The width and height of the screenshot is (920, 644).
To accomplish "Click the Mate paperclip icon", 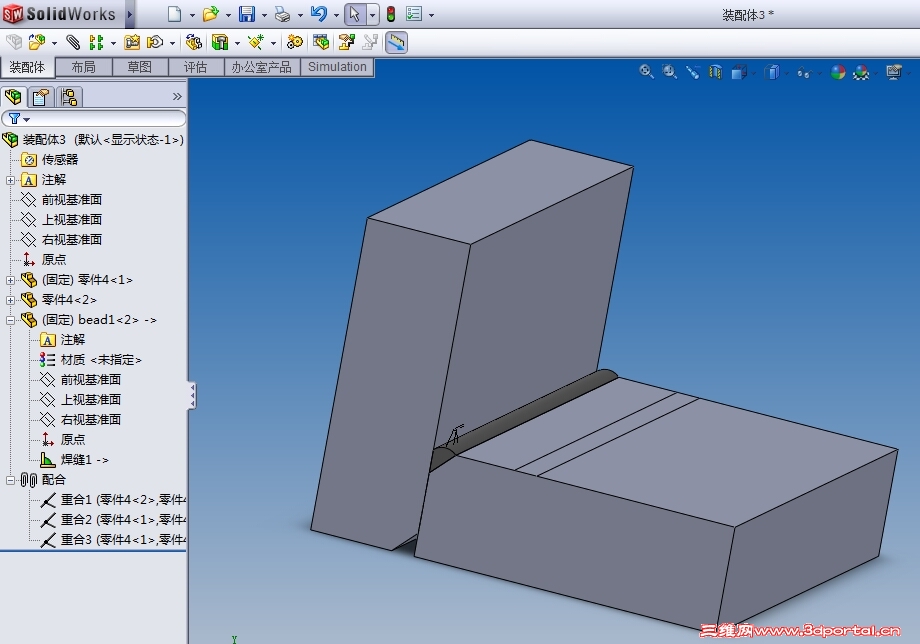I will coord(73,42).
